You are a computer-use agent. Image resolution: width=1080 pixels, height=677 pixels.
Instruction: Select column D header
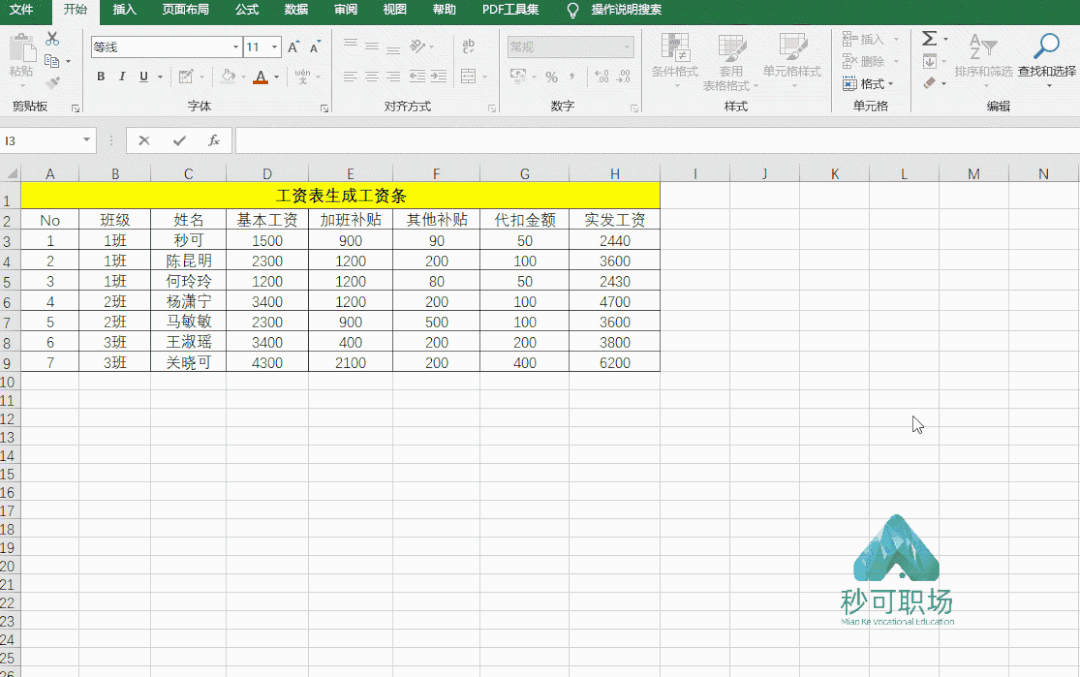tap(267, 174)
